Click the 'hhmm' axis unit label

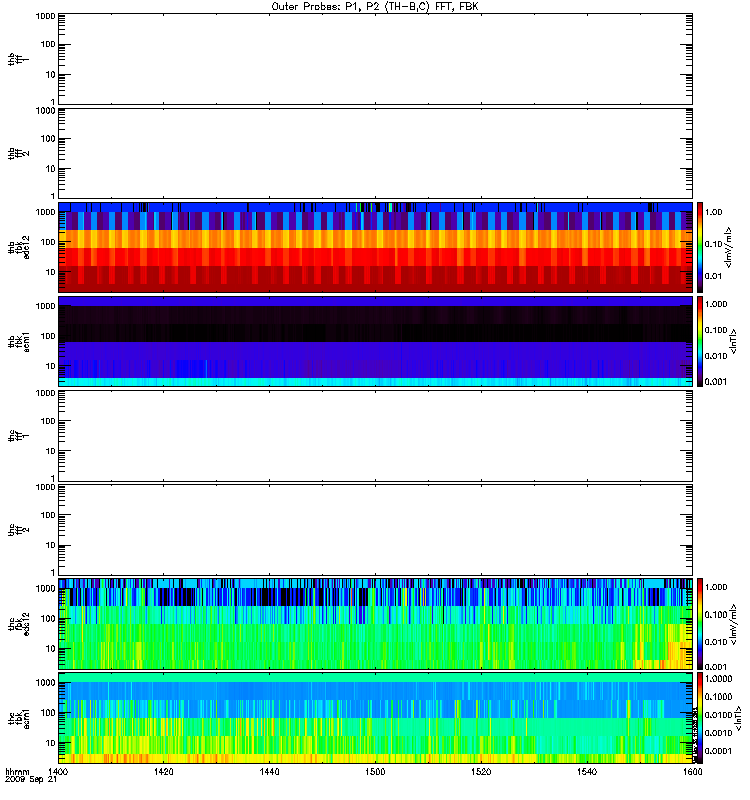(x=17, y=771)
